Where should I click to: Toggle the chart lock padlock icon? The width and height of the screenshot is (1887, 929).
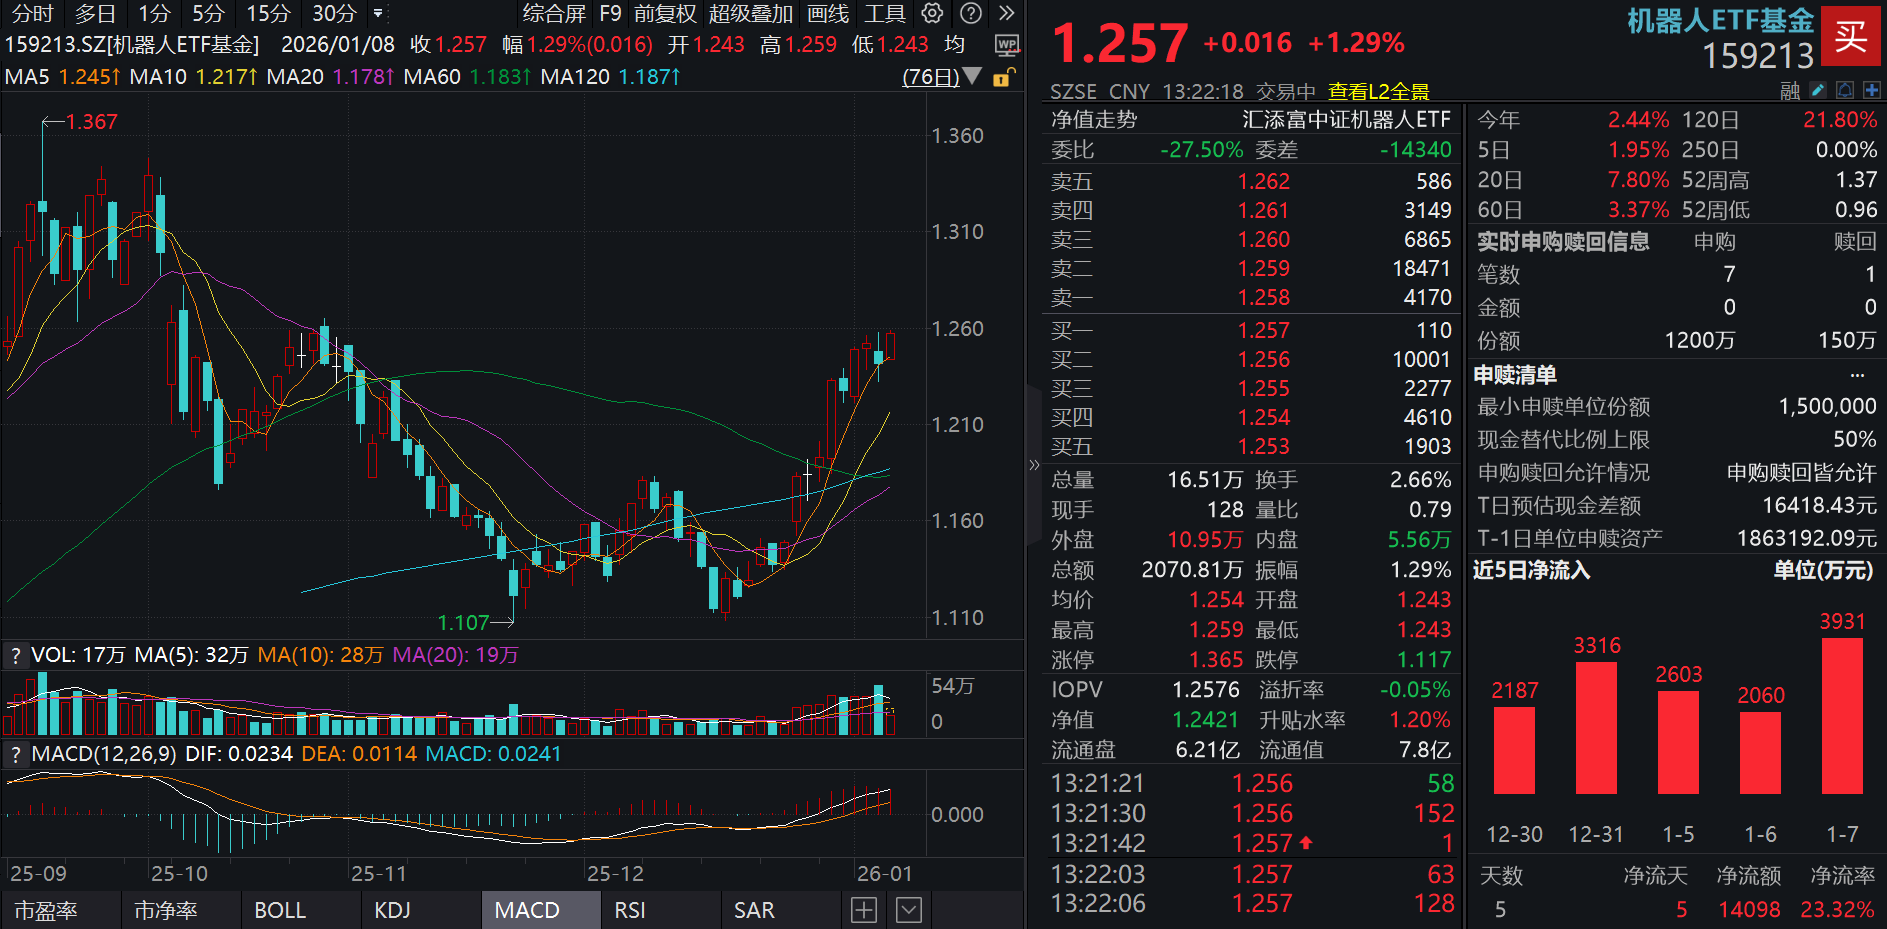(x=1002, y=77)
